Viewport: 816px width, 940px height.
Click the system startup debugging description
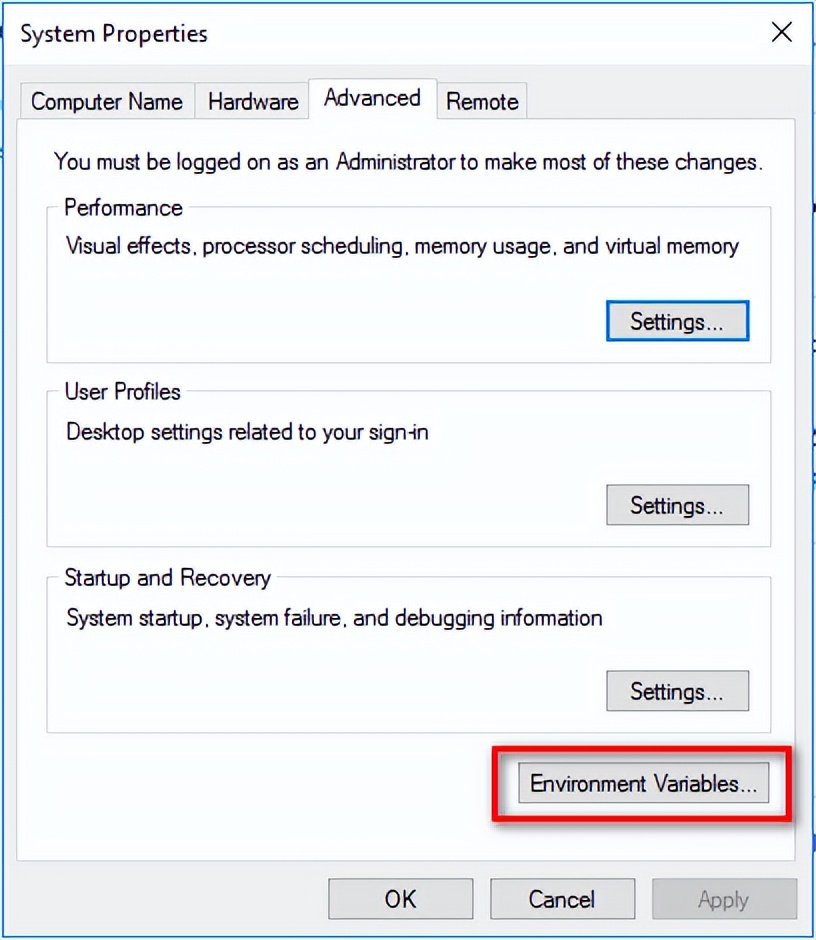pyautogui.click(x=334, y=618)
